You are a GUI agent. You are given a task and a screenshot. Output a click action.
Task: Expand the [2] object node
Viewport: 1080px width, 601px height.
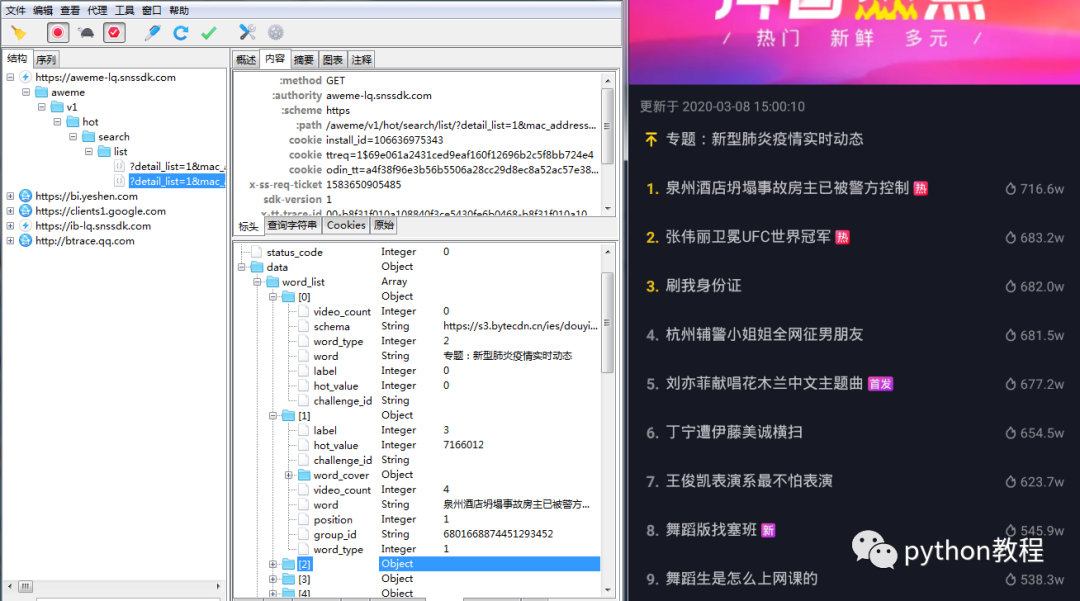[273, 565]
